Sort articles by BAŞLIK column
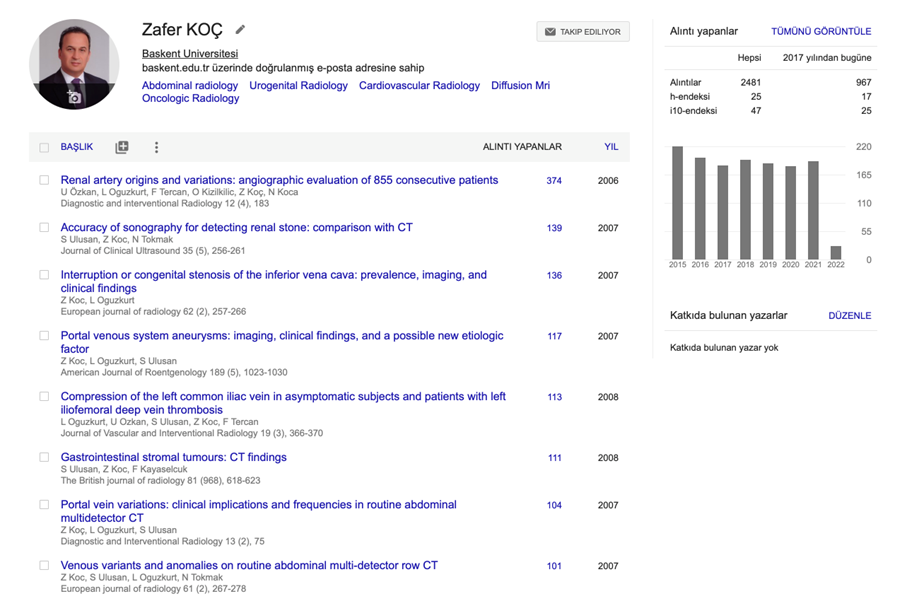 coord(77,147)
